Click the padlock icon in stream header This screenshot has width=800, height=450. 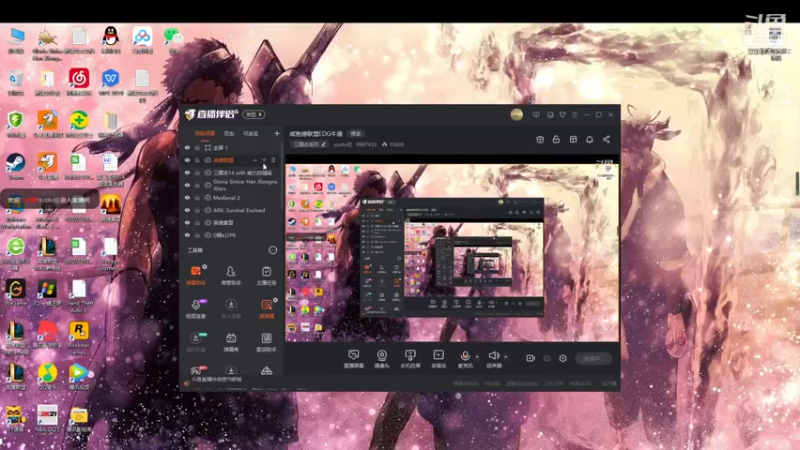[556, 139]
